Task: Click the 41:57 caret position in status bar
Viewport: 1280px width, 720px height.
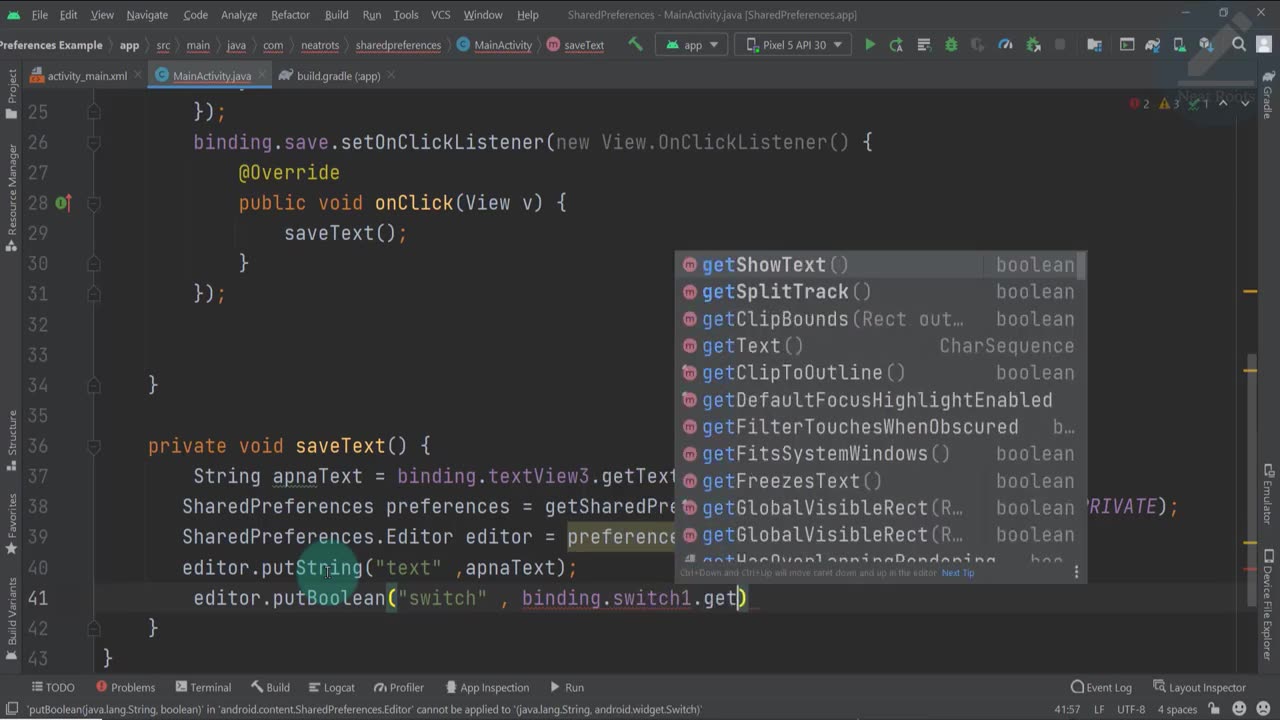Action: pyautogui.click(x=1066, y=710)
